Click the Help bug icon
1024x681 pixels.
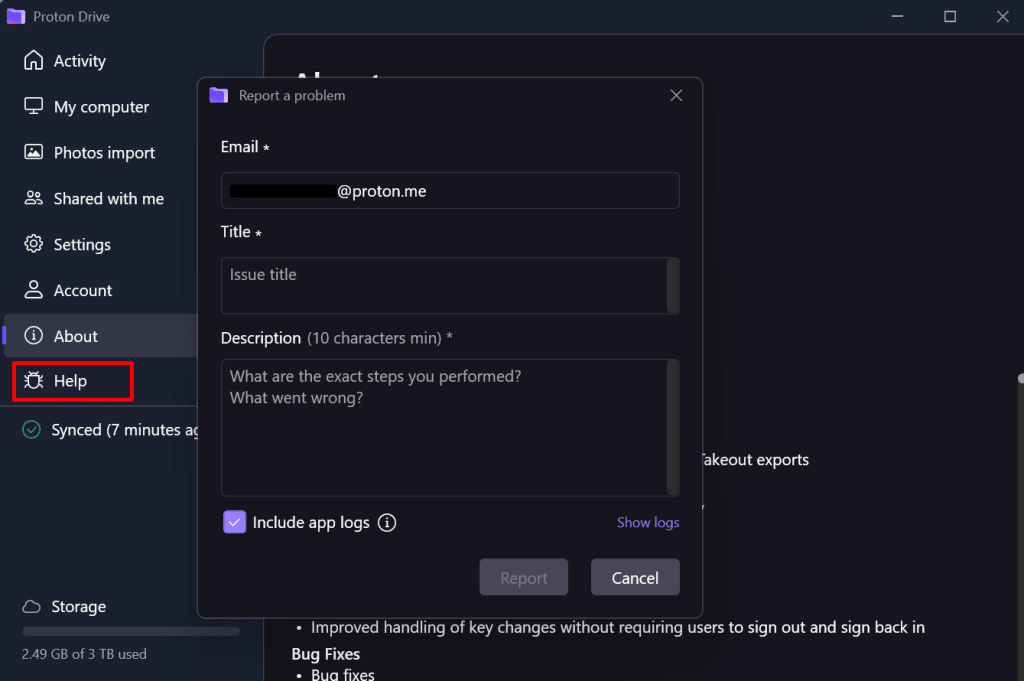tap(33, 381)
